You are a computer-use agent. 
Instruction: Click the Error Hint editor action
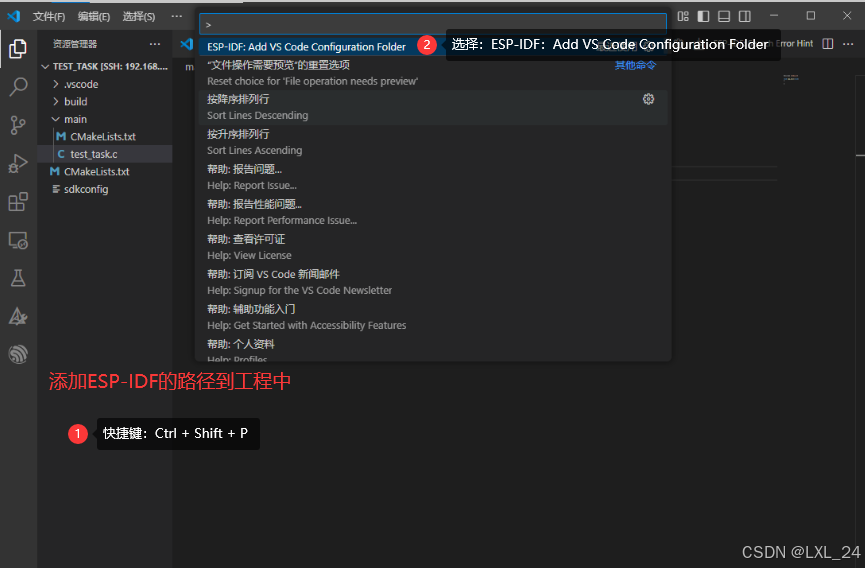794,44
